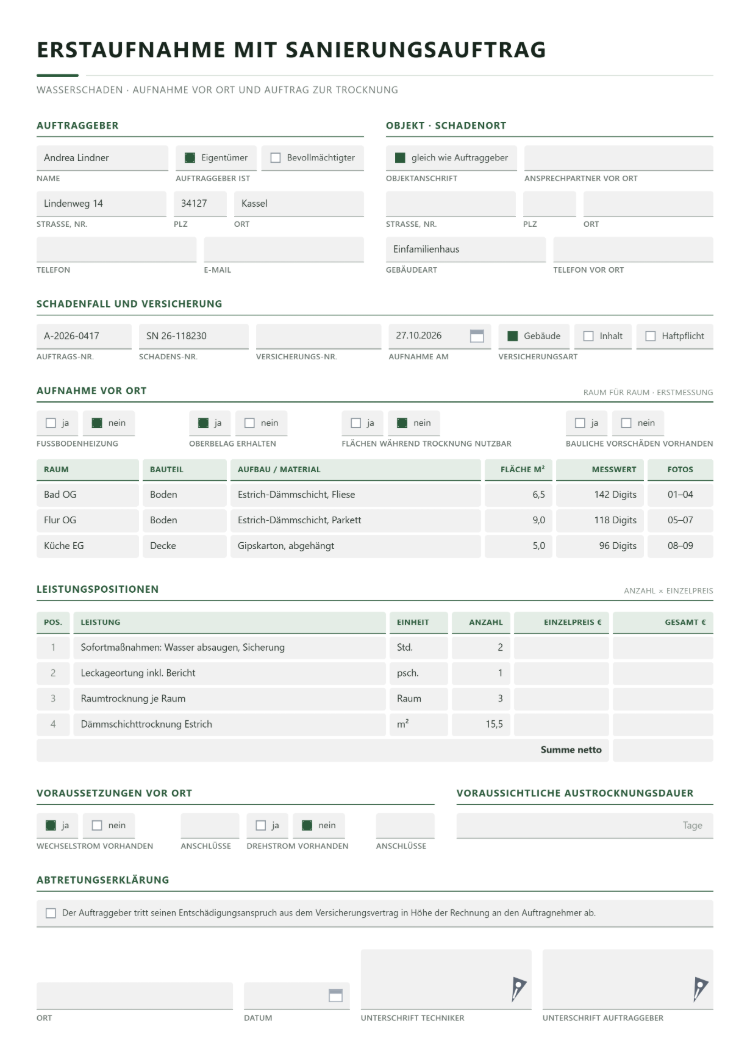Open the calendar picker for Aufnahme am
The width and height of the screenshot is (750, 1060).
pyautogui.click(x=477, y=336)
